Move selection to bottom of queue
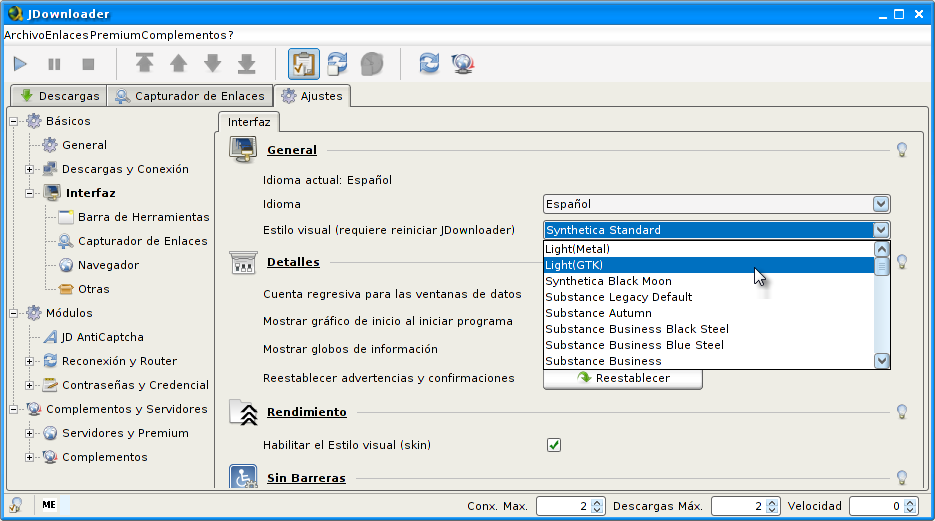Viewport: 935px width, 521px height. pyautogui.click(x=246, y=63)
